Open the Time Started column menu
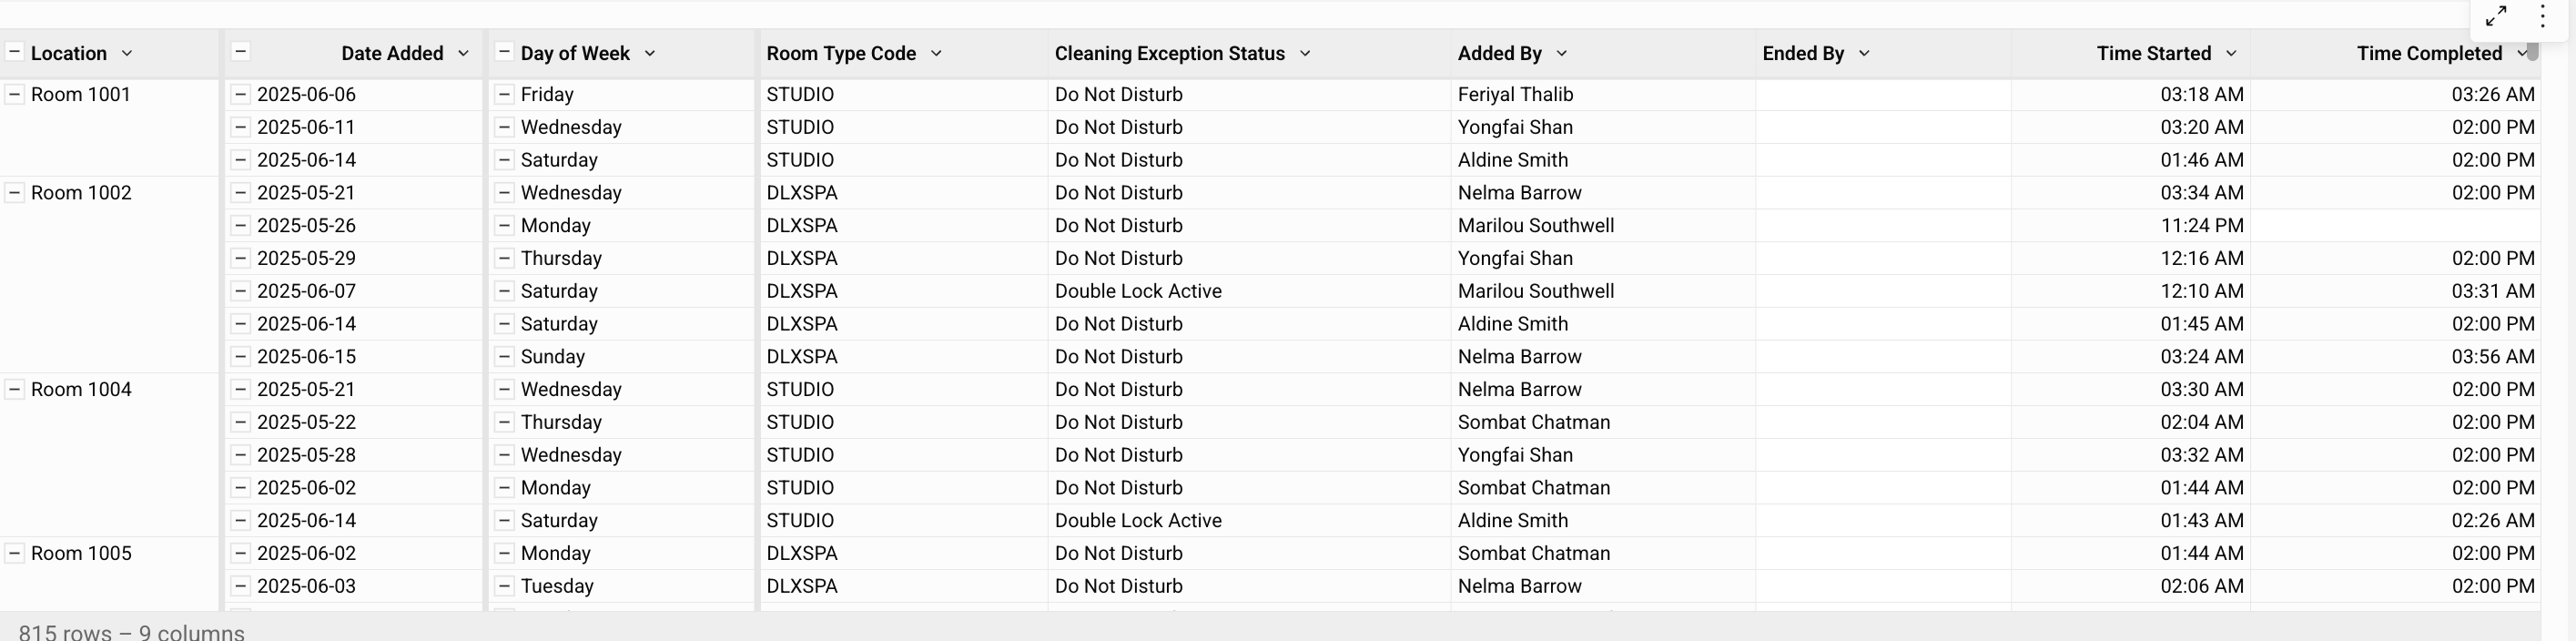The width and height of the screenshot is (2576, 641). pyautogui.click(x=2231, y=53)
